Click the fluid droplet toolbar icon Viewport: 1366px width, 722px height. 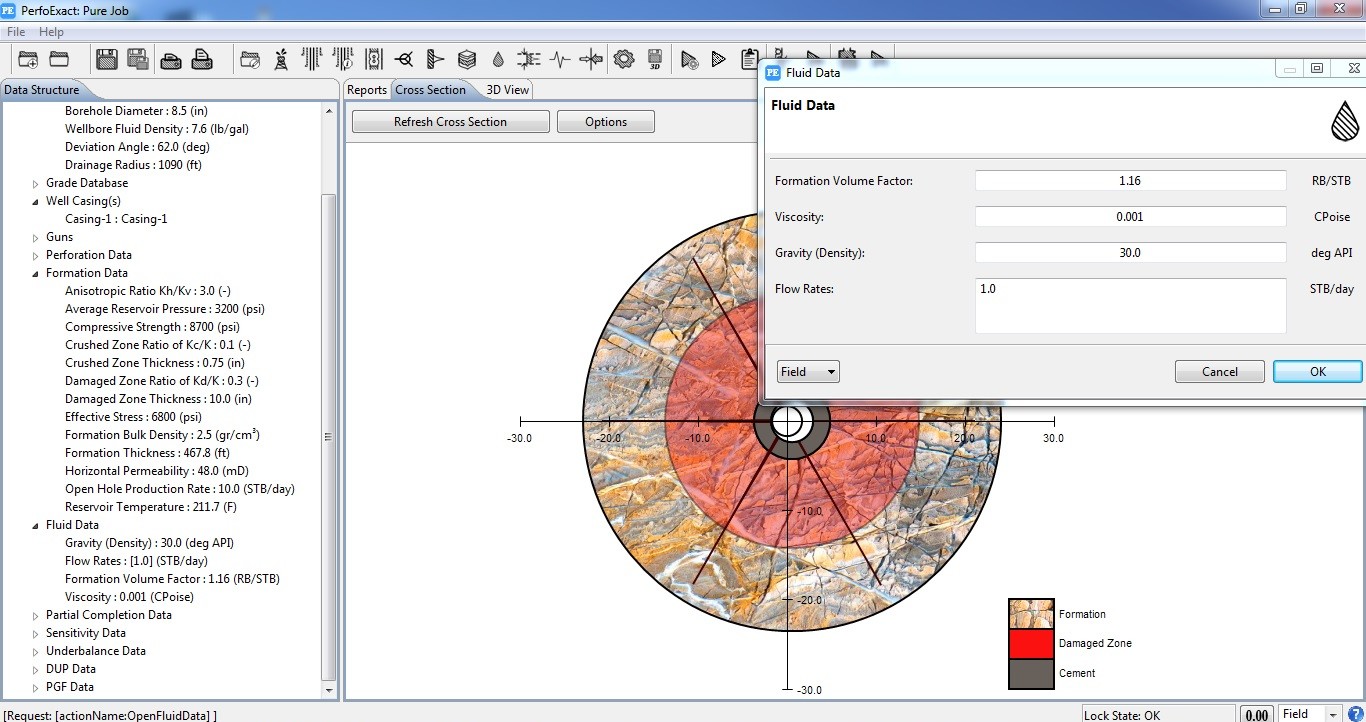(x=498, y=60)
